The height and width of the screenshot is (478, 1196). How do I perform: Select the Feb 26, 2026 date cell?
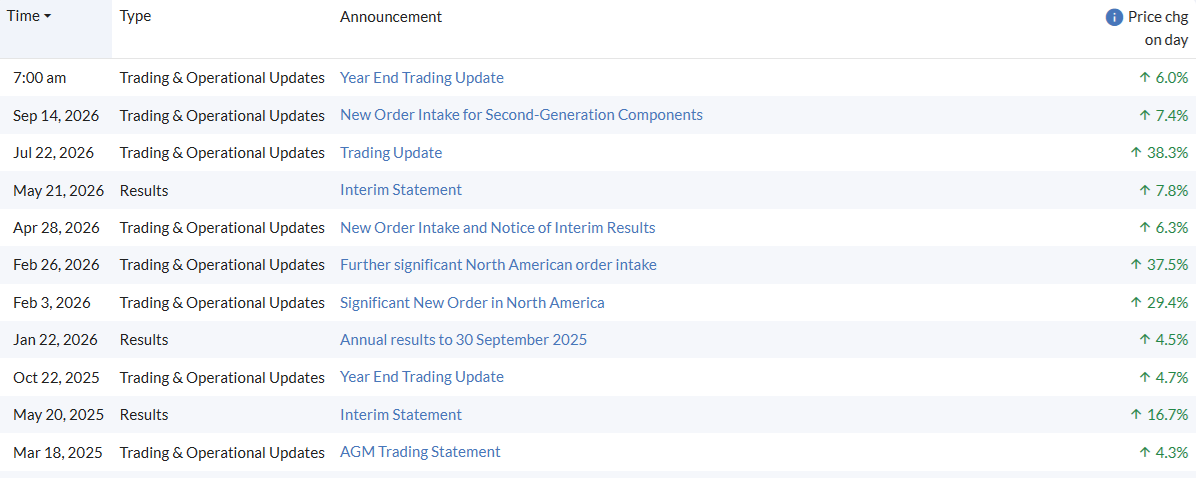point(56,265)
